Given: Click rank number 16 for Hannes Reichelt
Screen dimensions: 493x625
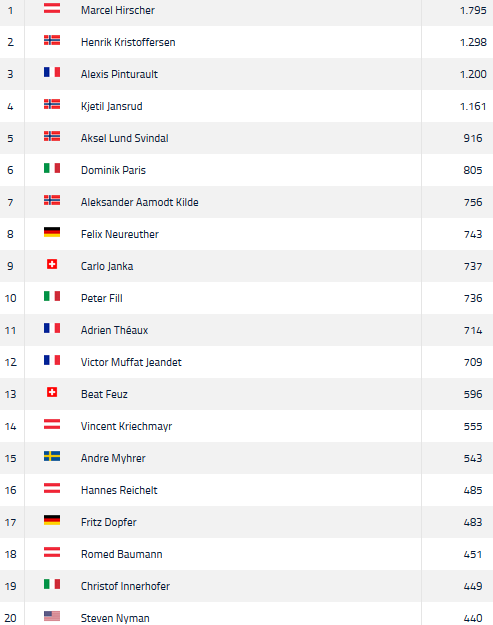Looking at the screenshot, I should pos(11,490).
